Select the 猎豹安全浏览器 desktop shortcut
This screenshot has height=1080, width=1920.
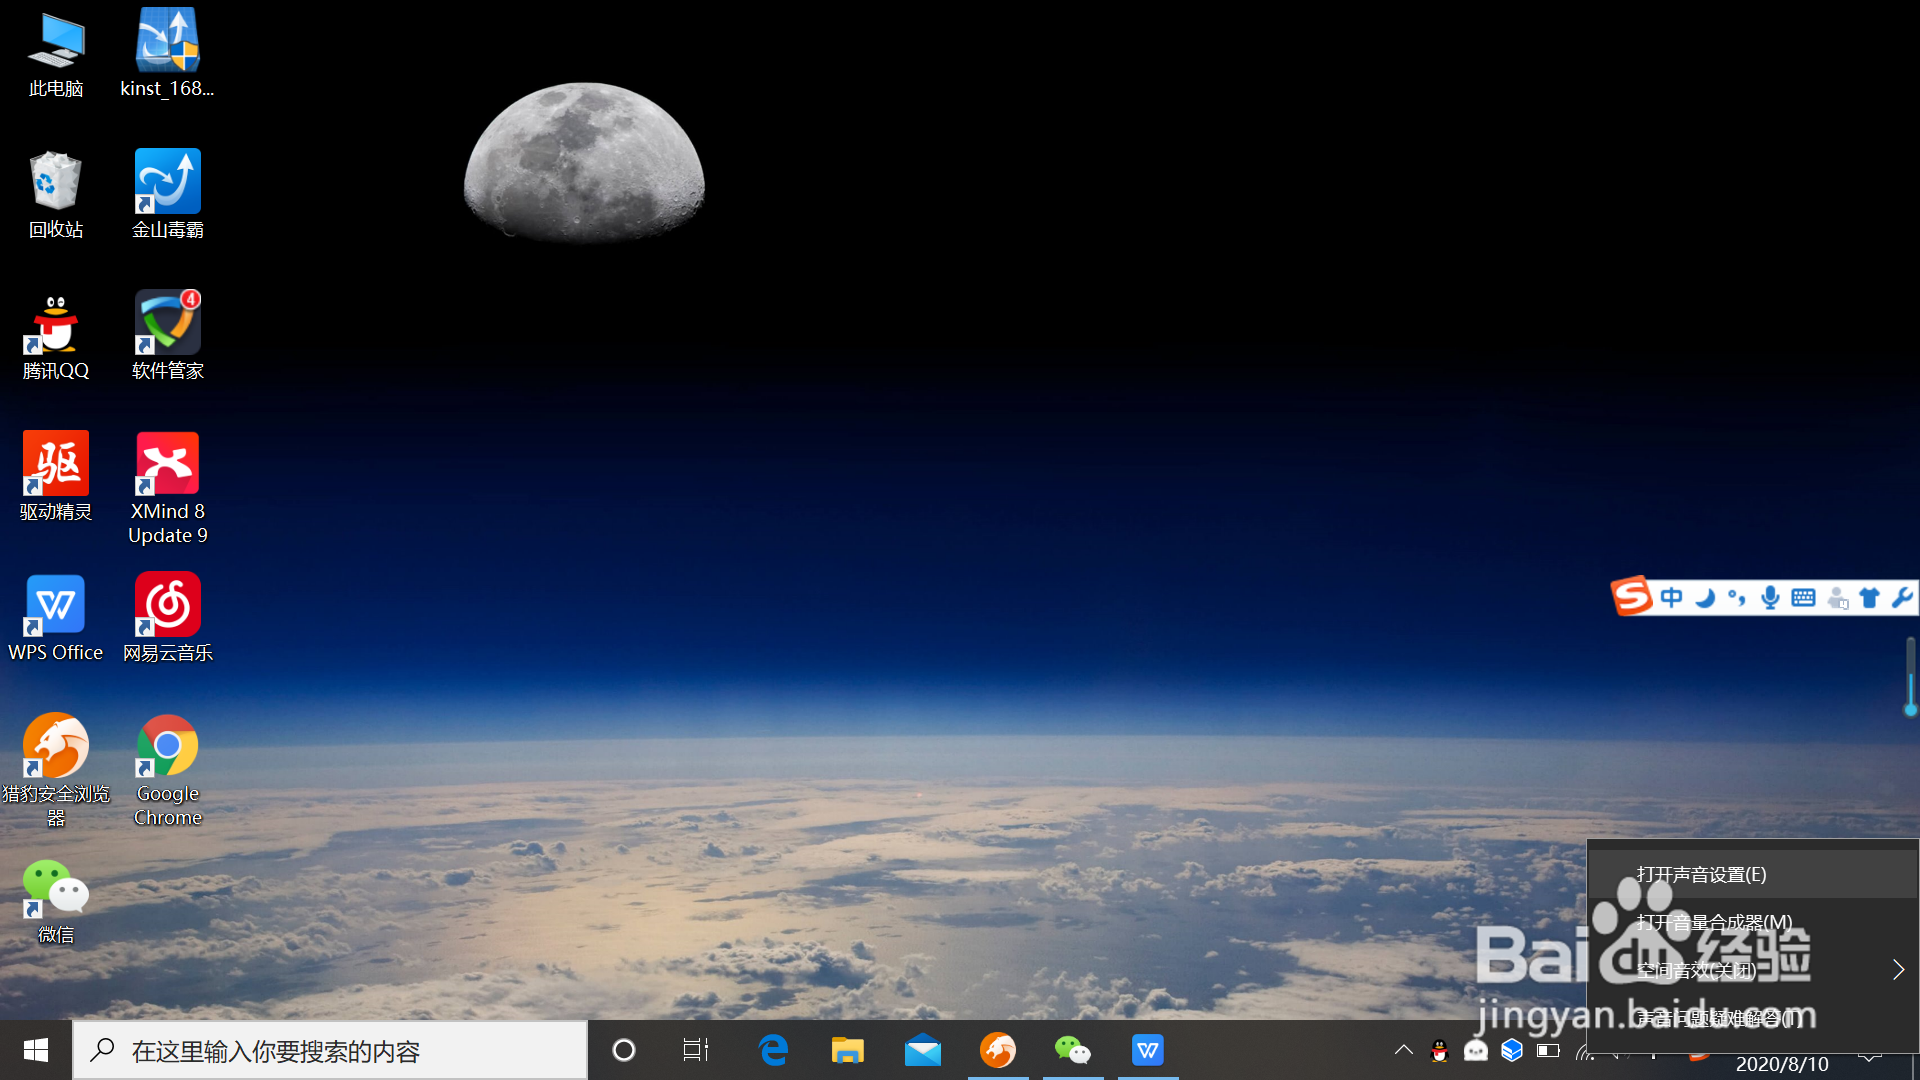[x=56, y=771]
